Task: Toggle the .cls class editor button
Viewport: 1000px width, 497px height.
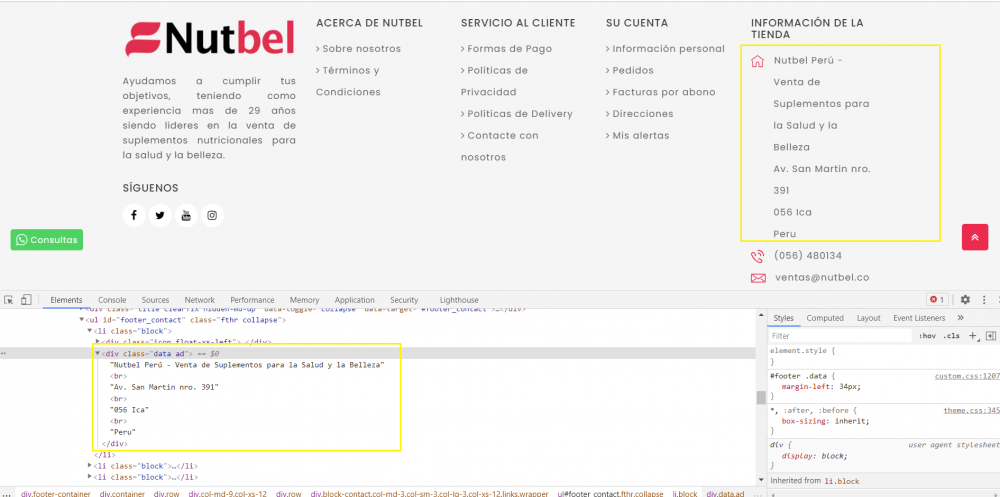Action: pyautogui.click(x=951, y=336)
